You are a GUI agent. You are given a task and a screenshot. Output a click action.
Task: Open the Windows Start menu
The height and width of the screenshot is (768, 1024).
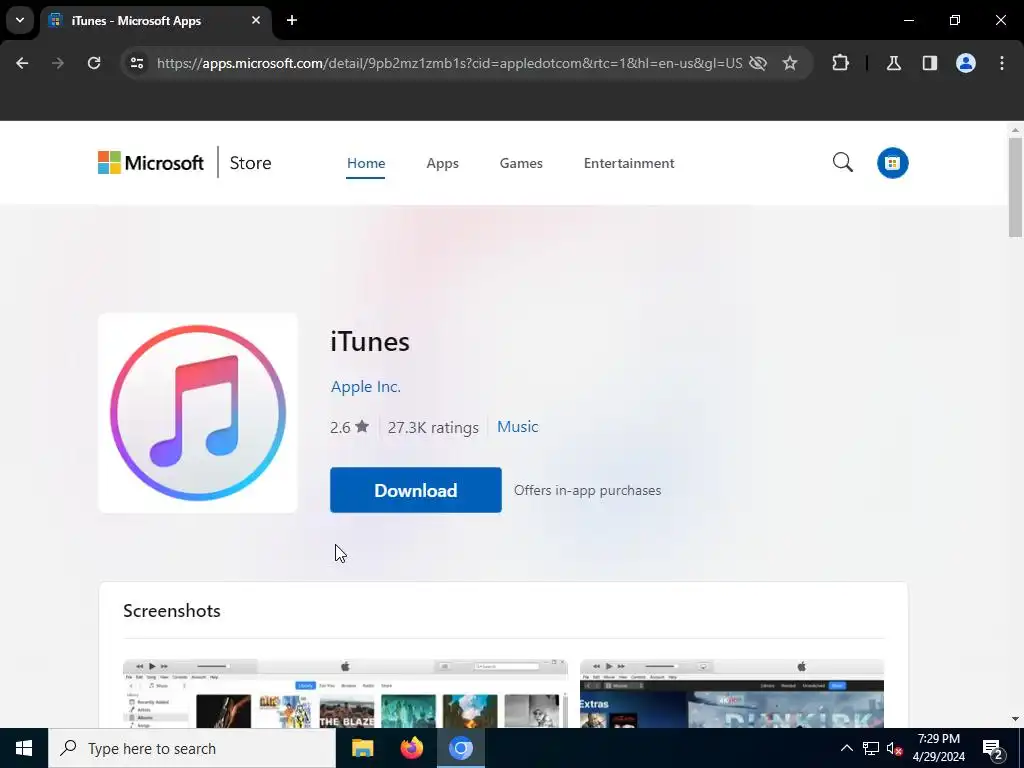24,748
